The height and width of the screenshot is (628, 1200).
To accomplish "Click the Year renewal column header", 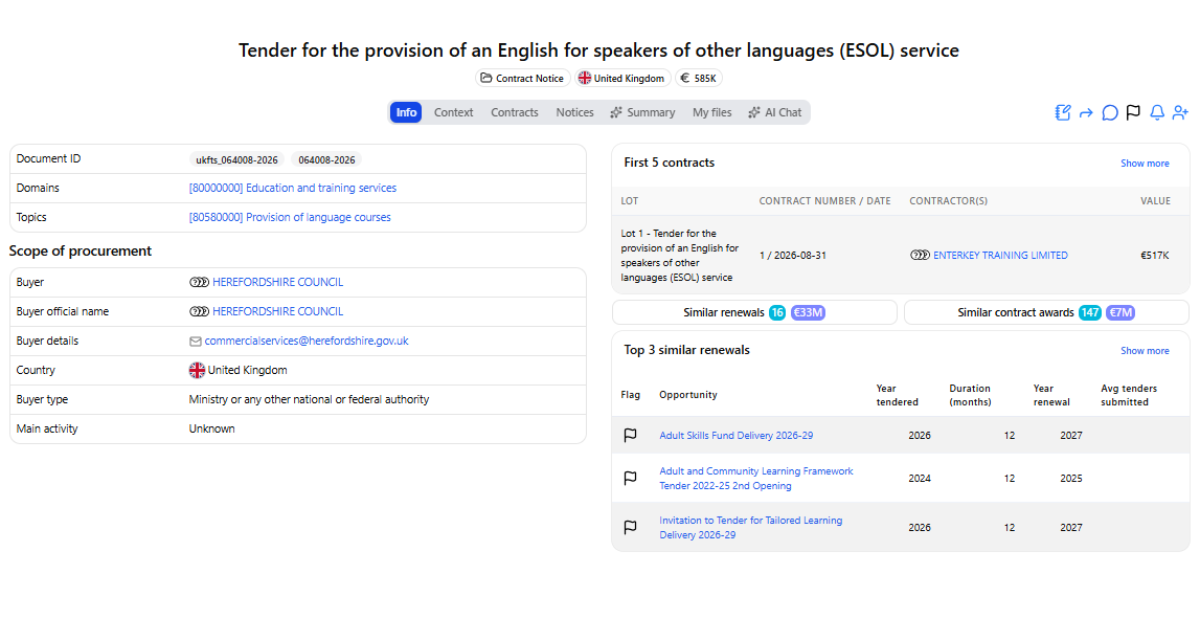I will [x=1052, y=395].
